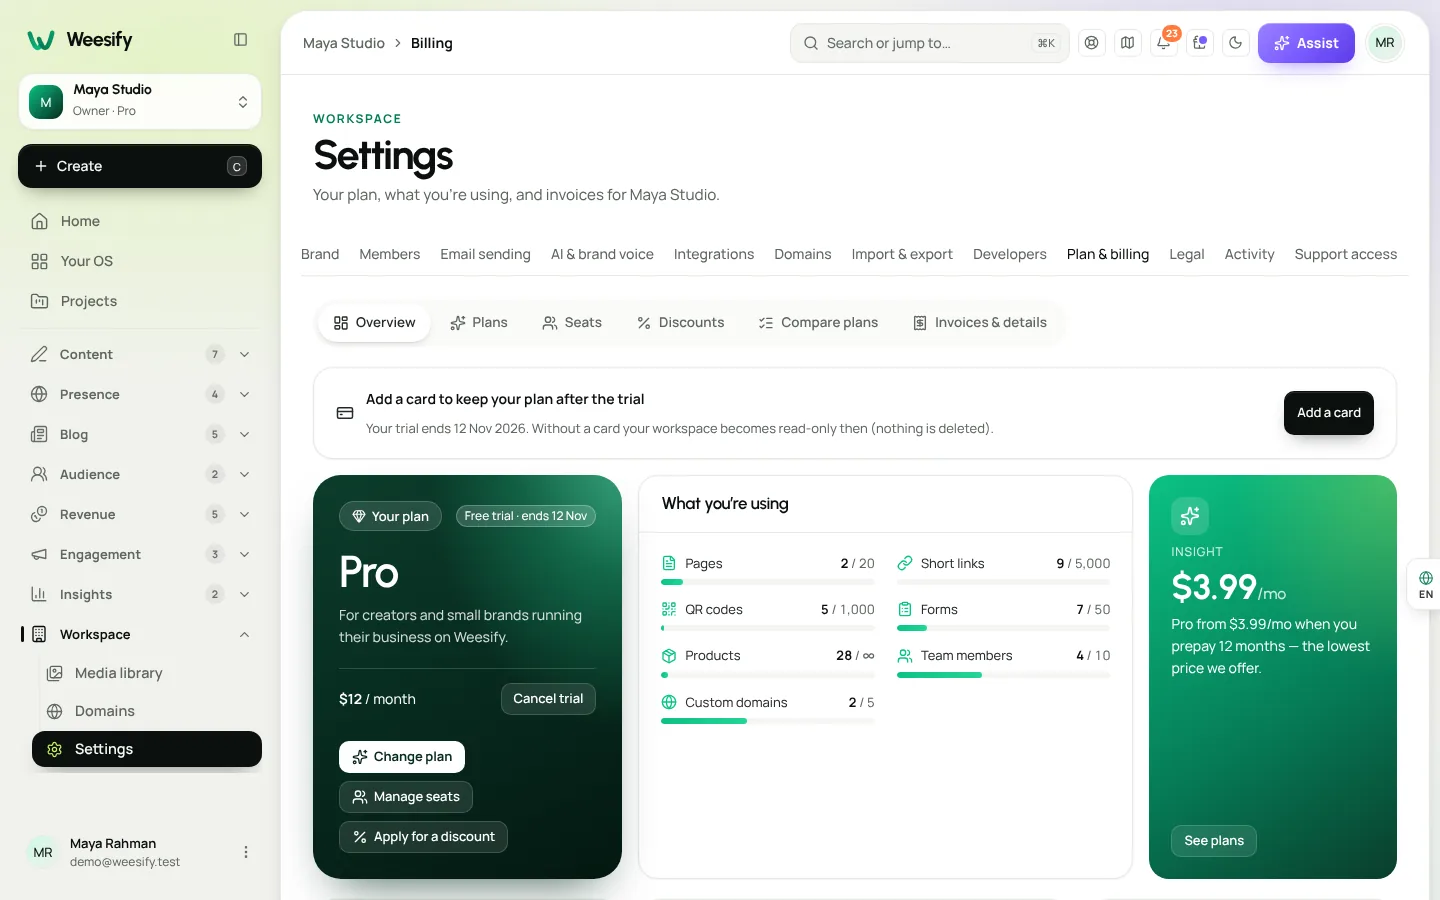Click the Forms clipboard icon

click(905, 609)
